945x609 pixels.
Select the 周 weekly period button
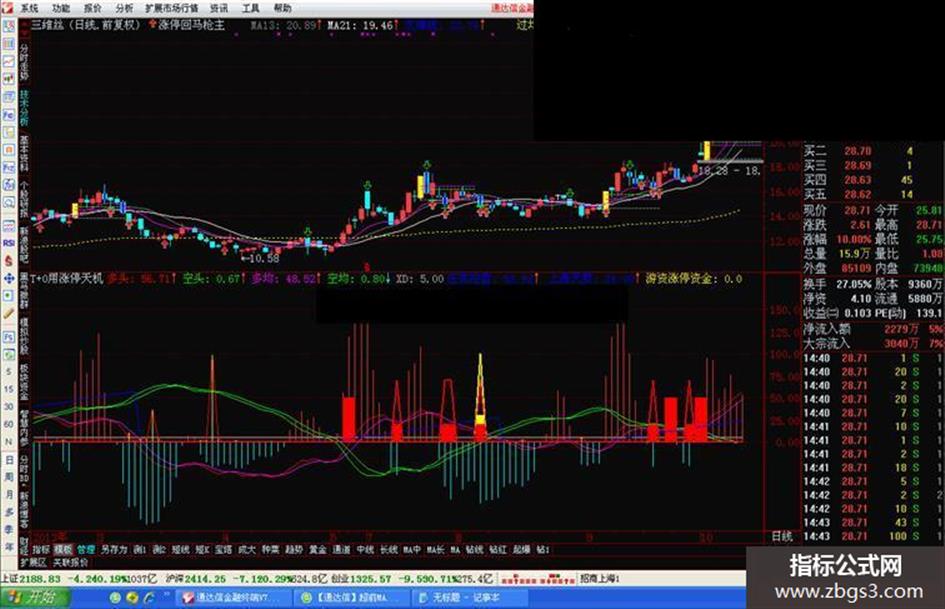pyautogui.click(x=8, y=477)
